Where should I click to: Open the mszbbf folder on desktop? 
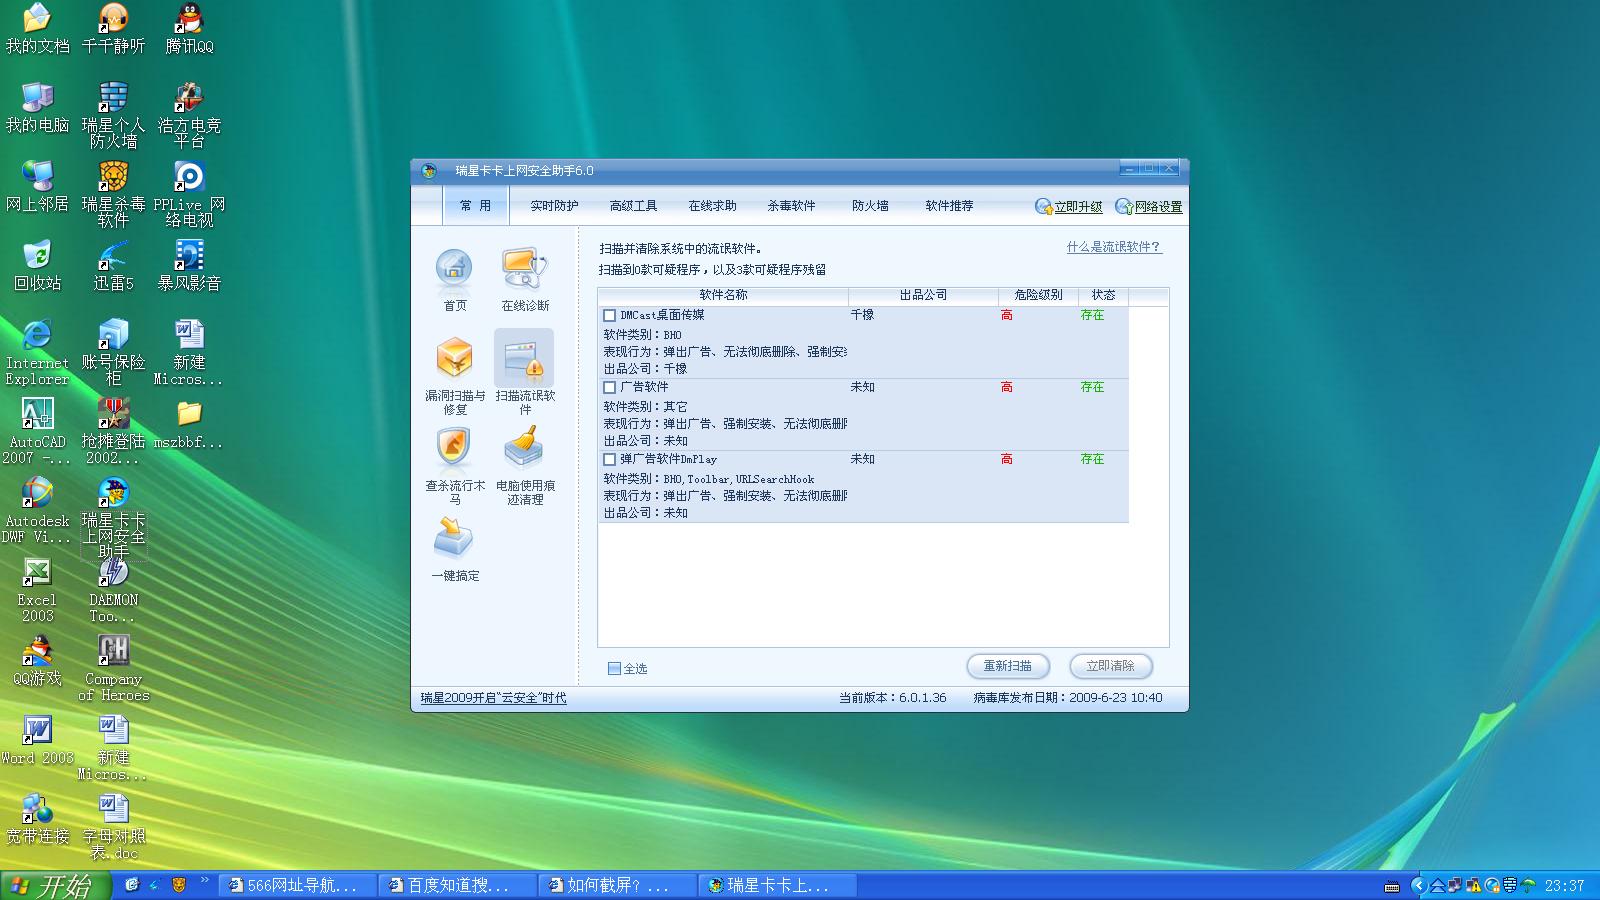pos(189,423)
